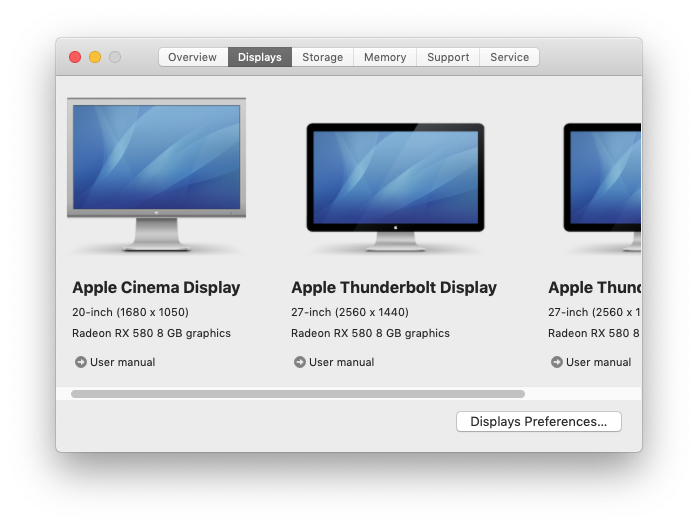The height and width of the screenshot is (526, 698).
Task: Click the Apple Cinema Display monitor image
Action: coord(156,174)
